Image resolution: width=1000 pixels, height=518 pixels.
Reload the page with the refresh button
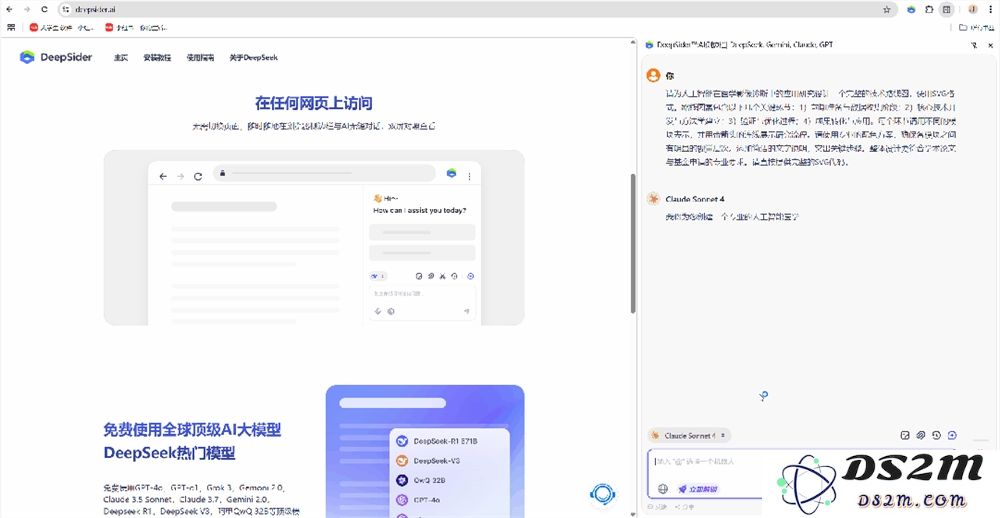coord(44,9)
